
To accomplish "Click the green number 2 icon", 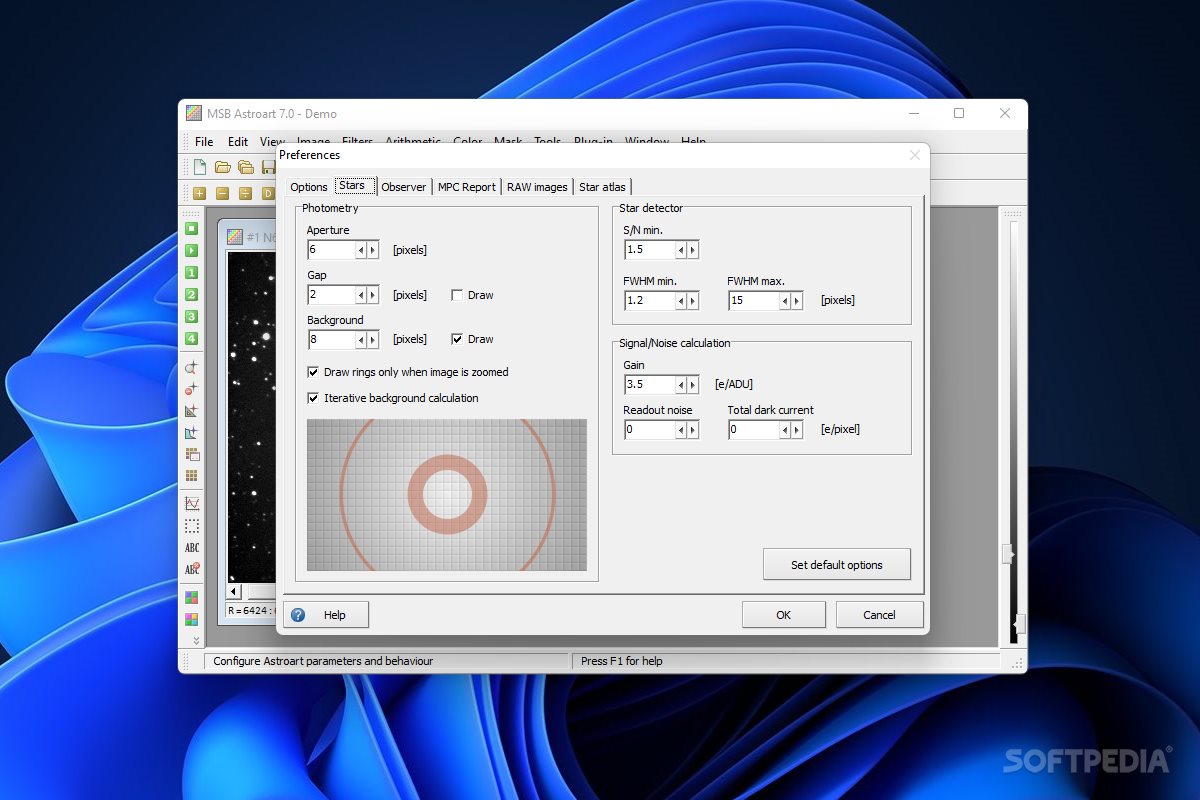I will (x=191, y=295).
